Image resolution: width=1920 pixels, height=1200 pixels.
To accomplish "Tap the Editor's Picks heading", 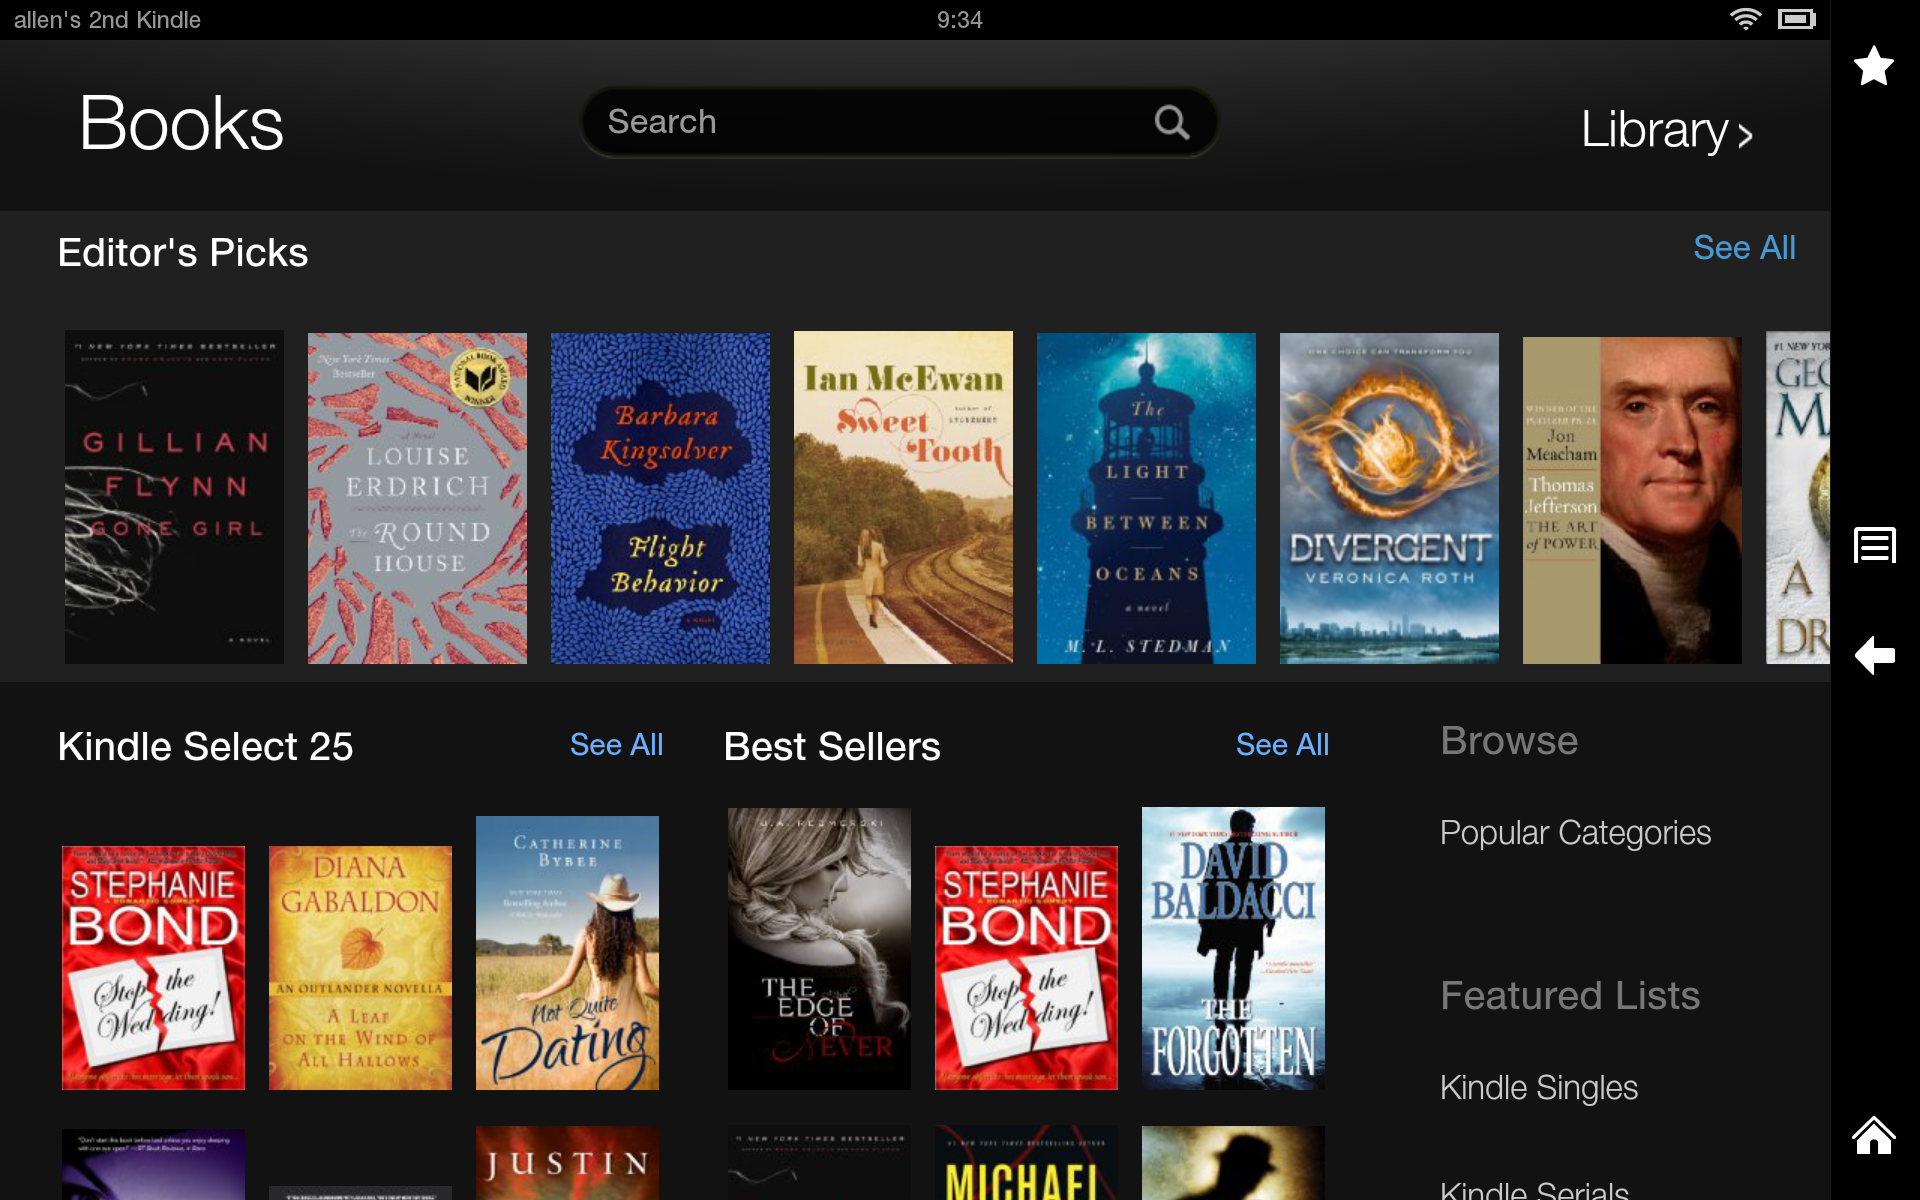I will [x=183, y=252].
